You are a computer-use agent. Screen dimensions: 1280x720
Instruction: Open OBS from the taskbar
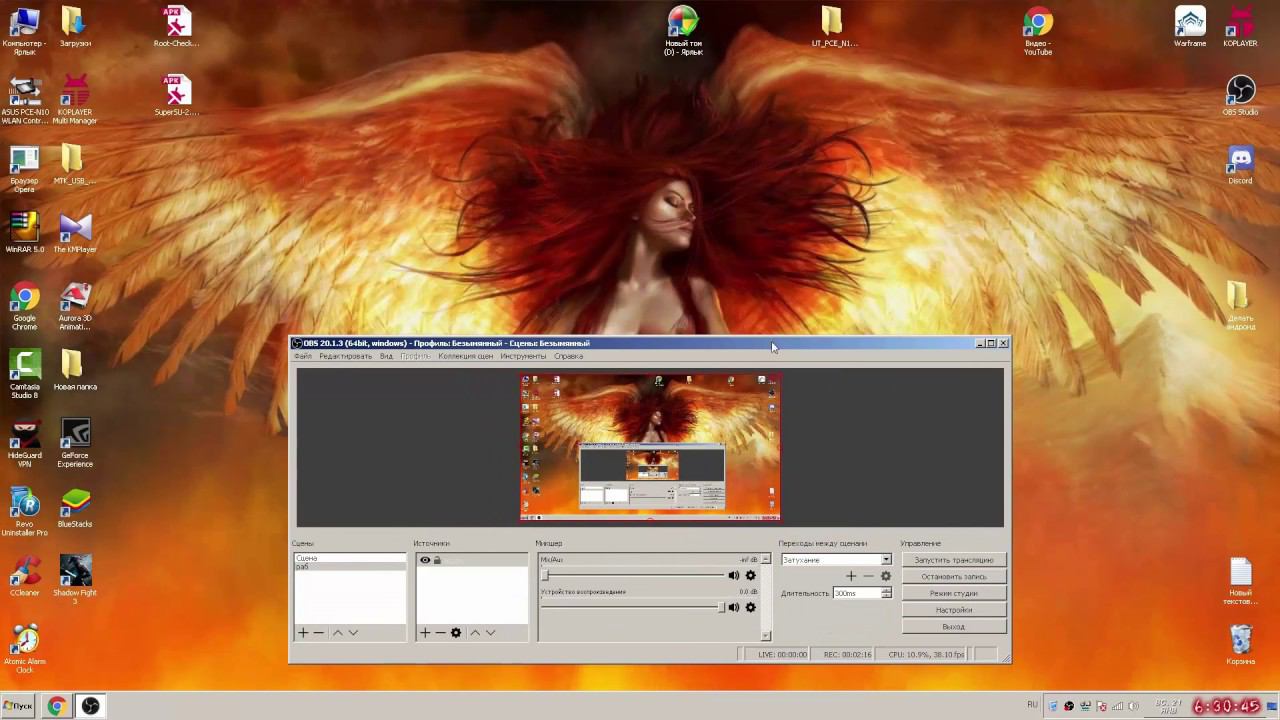click(90, 706)
